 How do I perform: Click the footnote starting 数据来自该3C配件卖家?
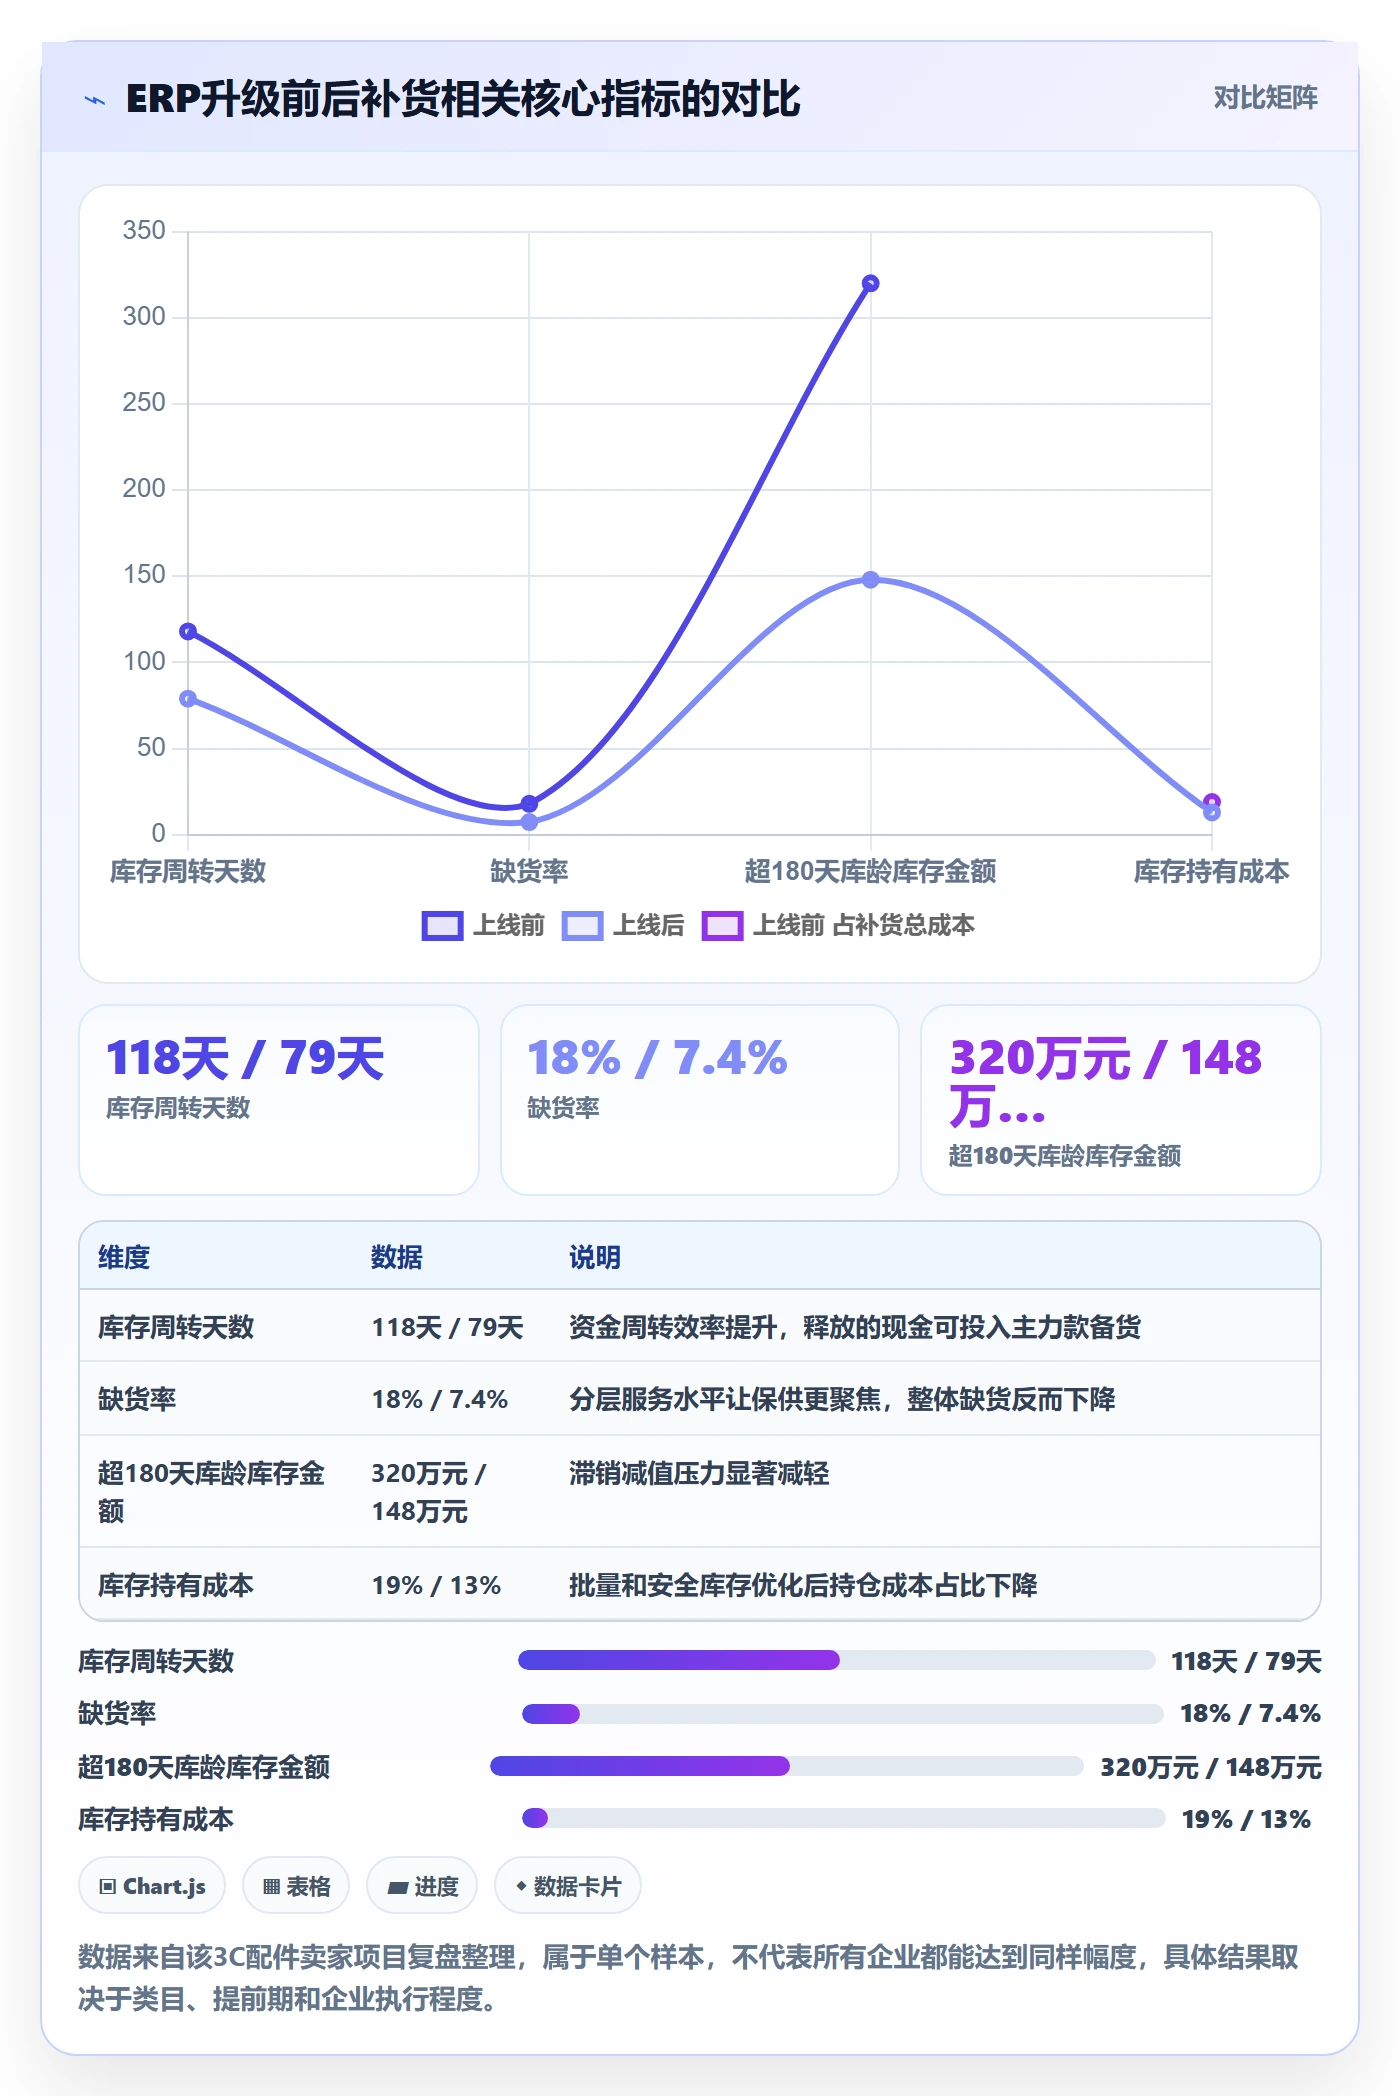tap(688, 1977)
